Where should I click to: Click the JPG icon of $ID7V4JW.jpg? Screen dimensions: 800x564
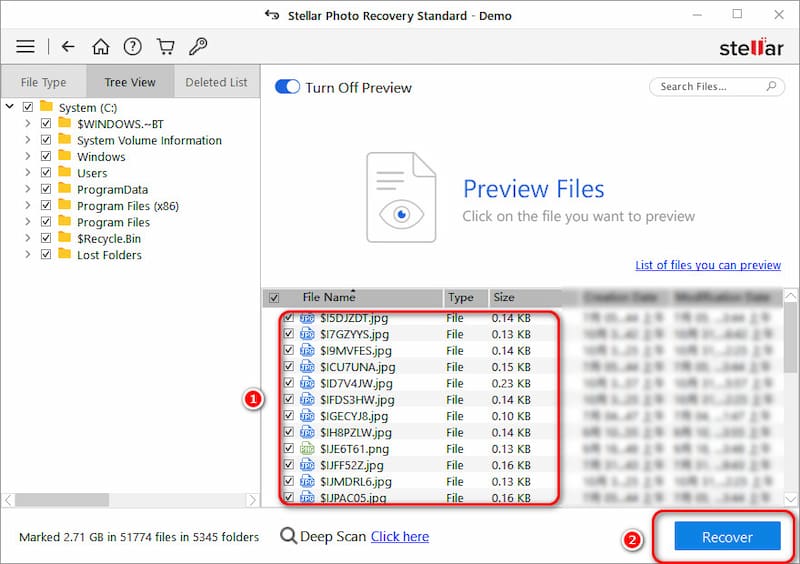[x=307, y=383]
